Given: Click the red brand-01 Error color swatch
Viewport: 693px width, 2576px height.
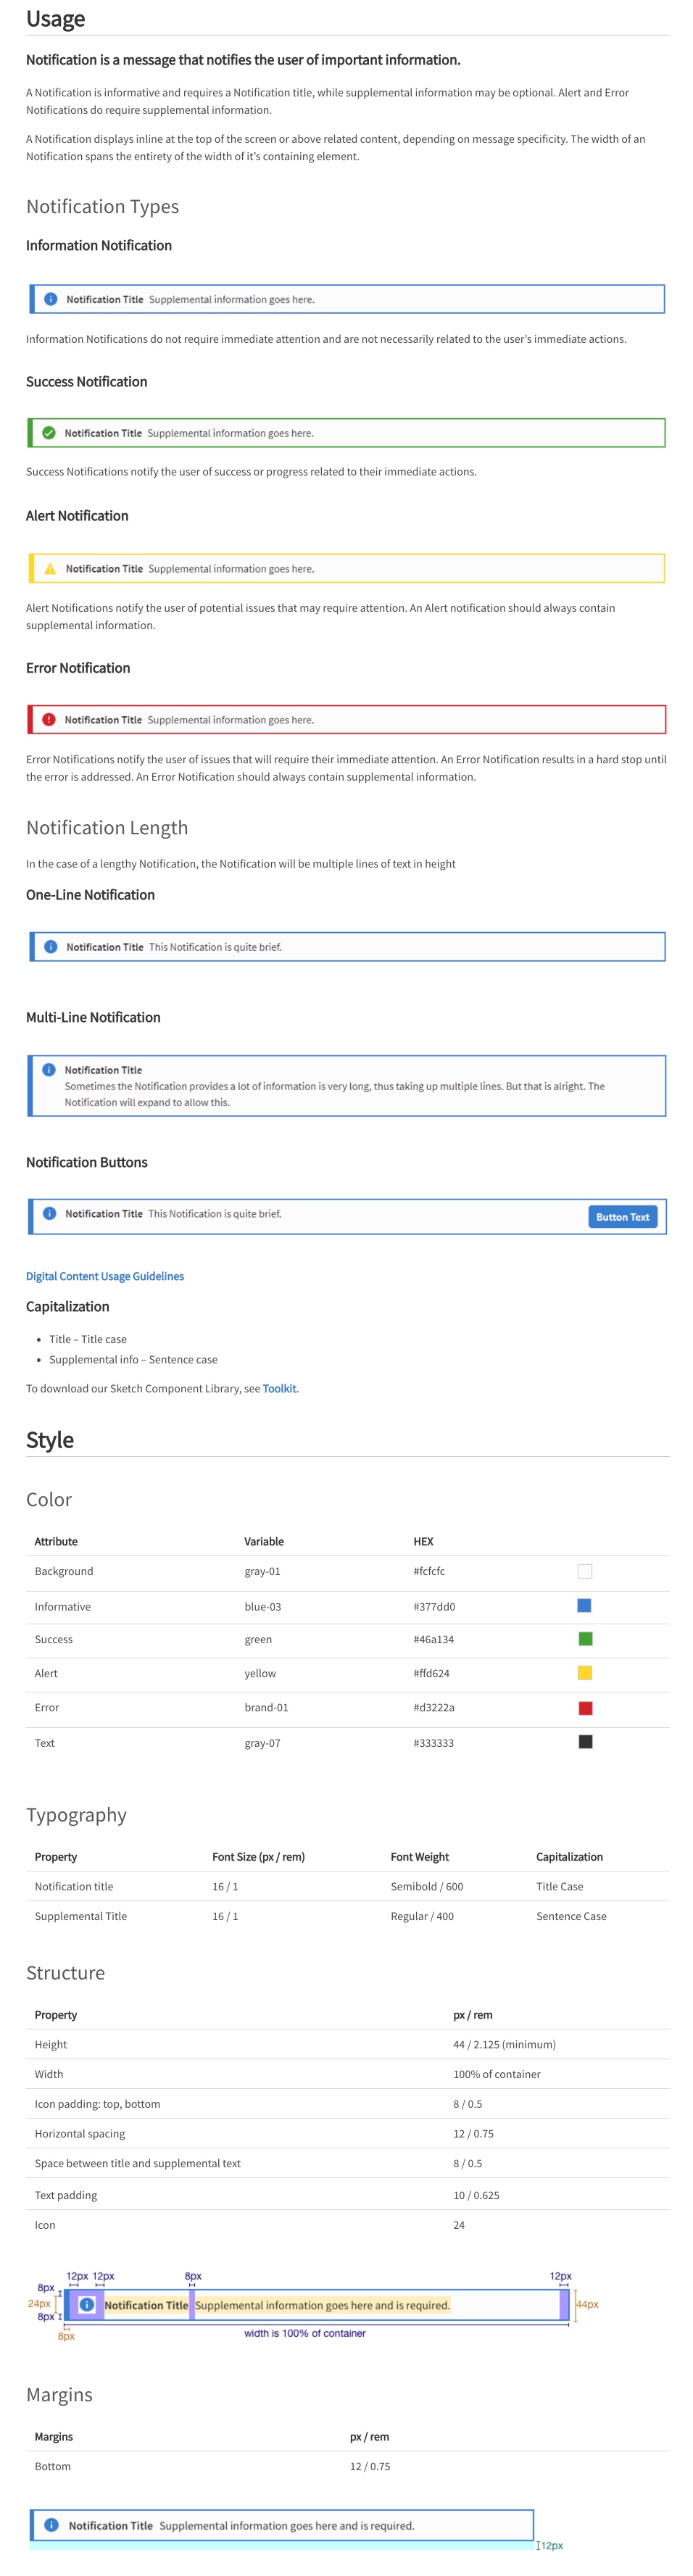Looking at the screenshot, I should click(x=585, y=1708).
